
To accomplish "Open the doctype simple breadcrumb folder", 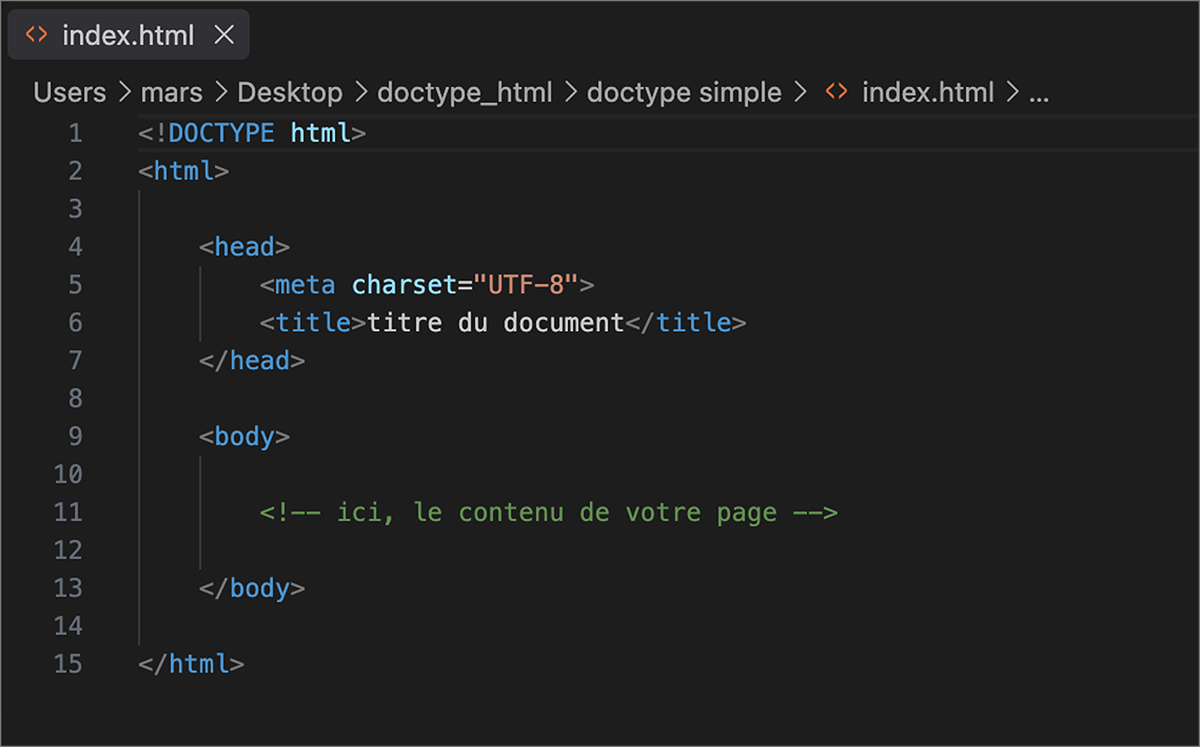I will [684, 93].
